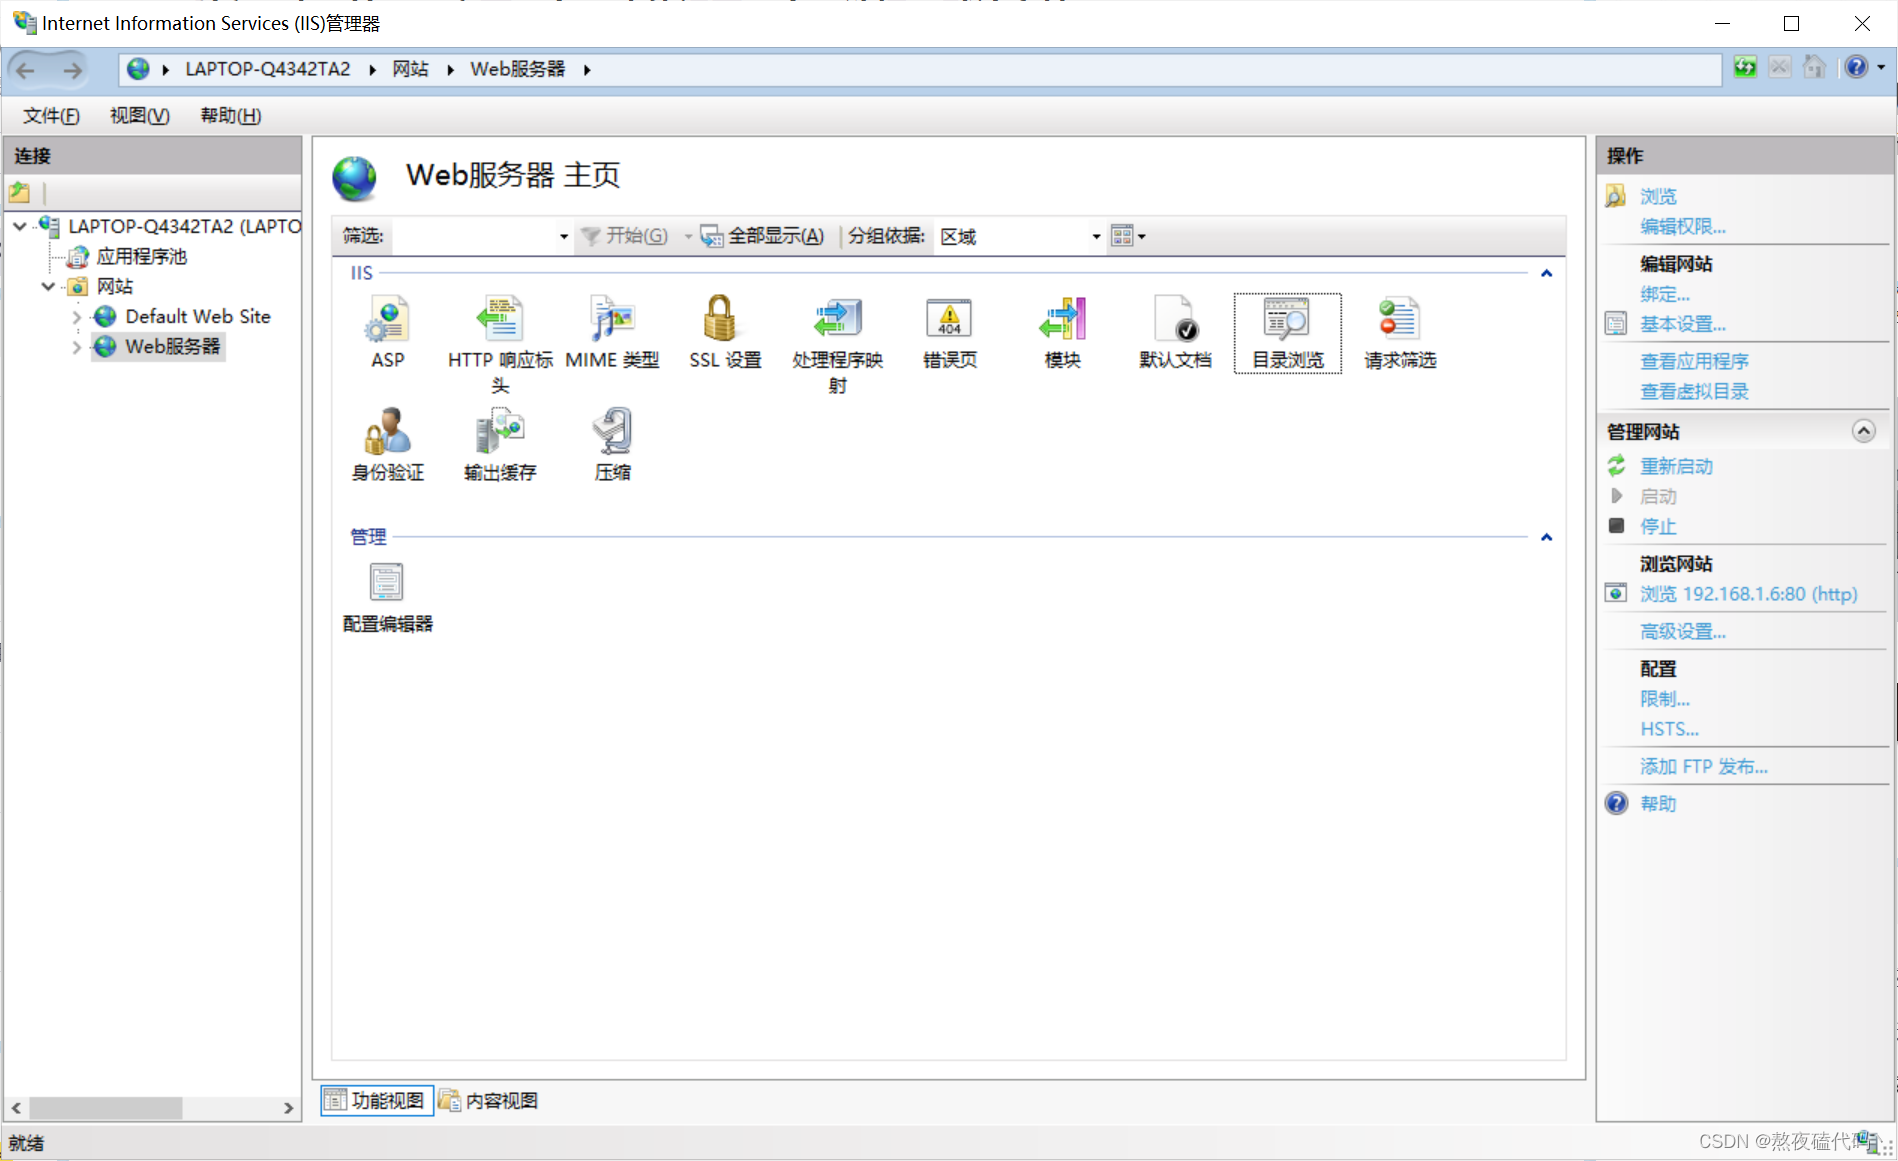Screen dimensions: 1898x1161
Task: Expand Default Web Site tree node
Action: pos(77,317)
